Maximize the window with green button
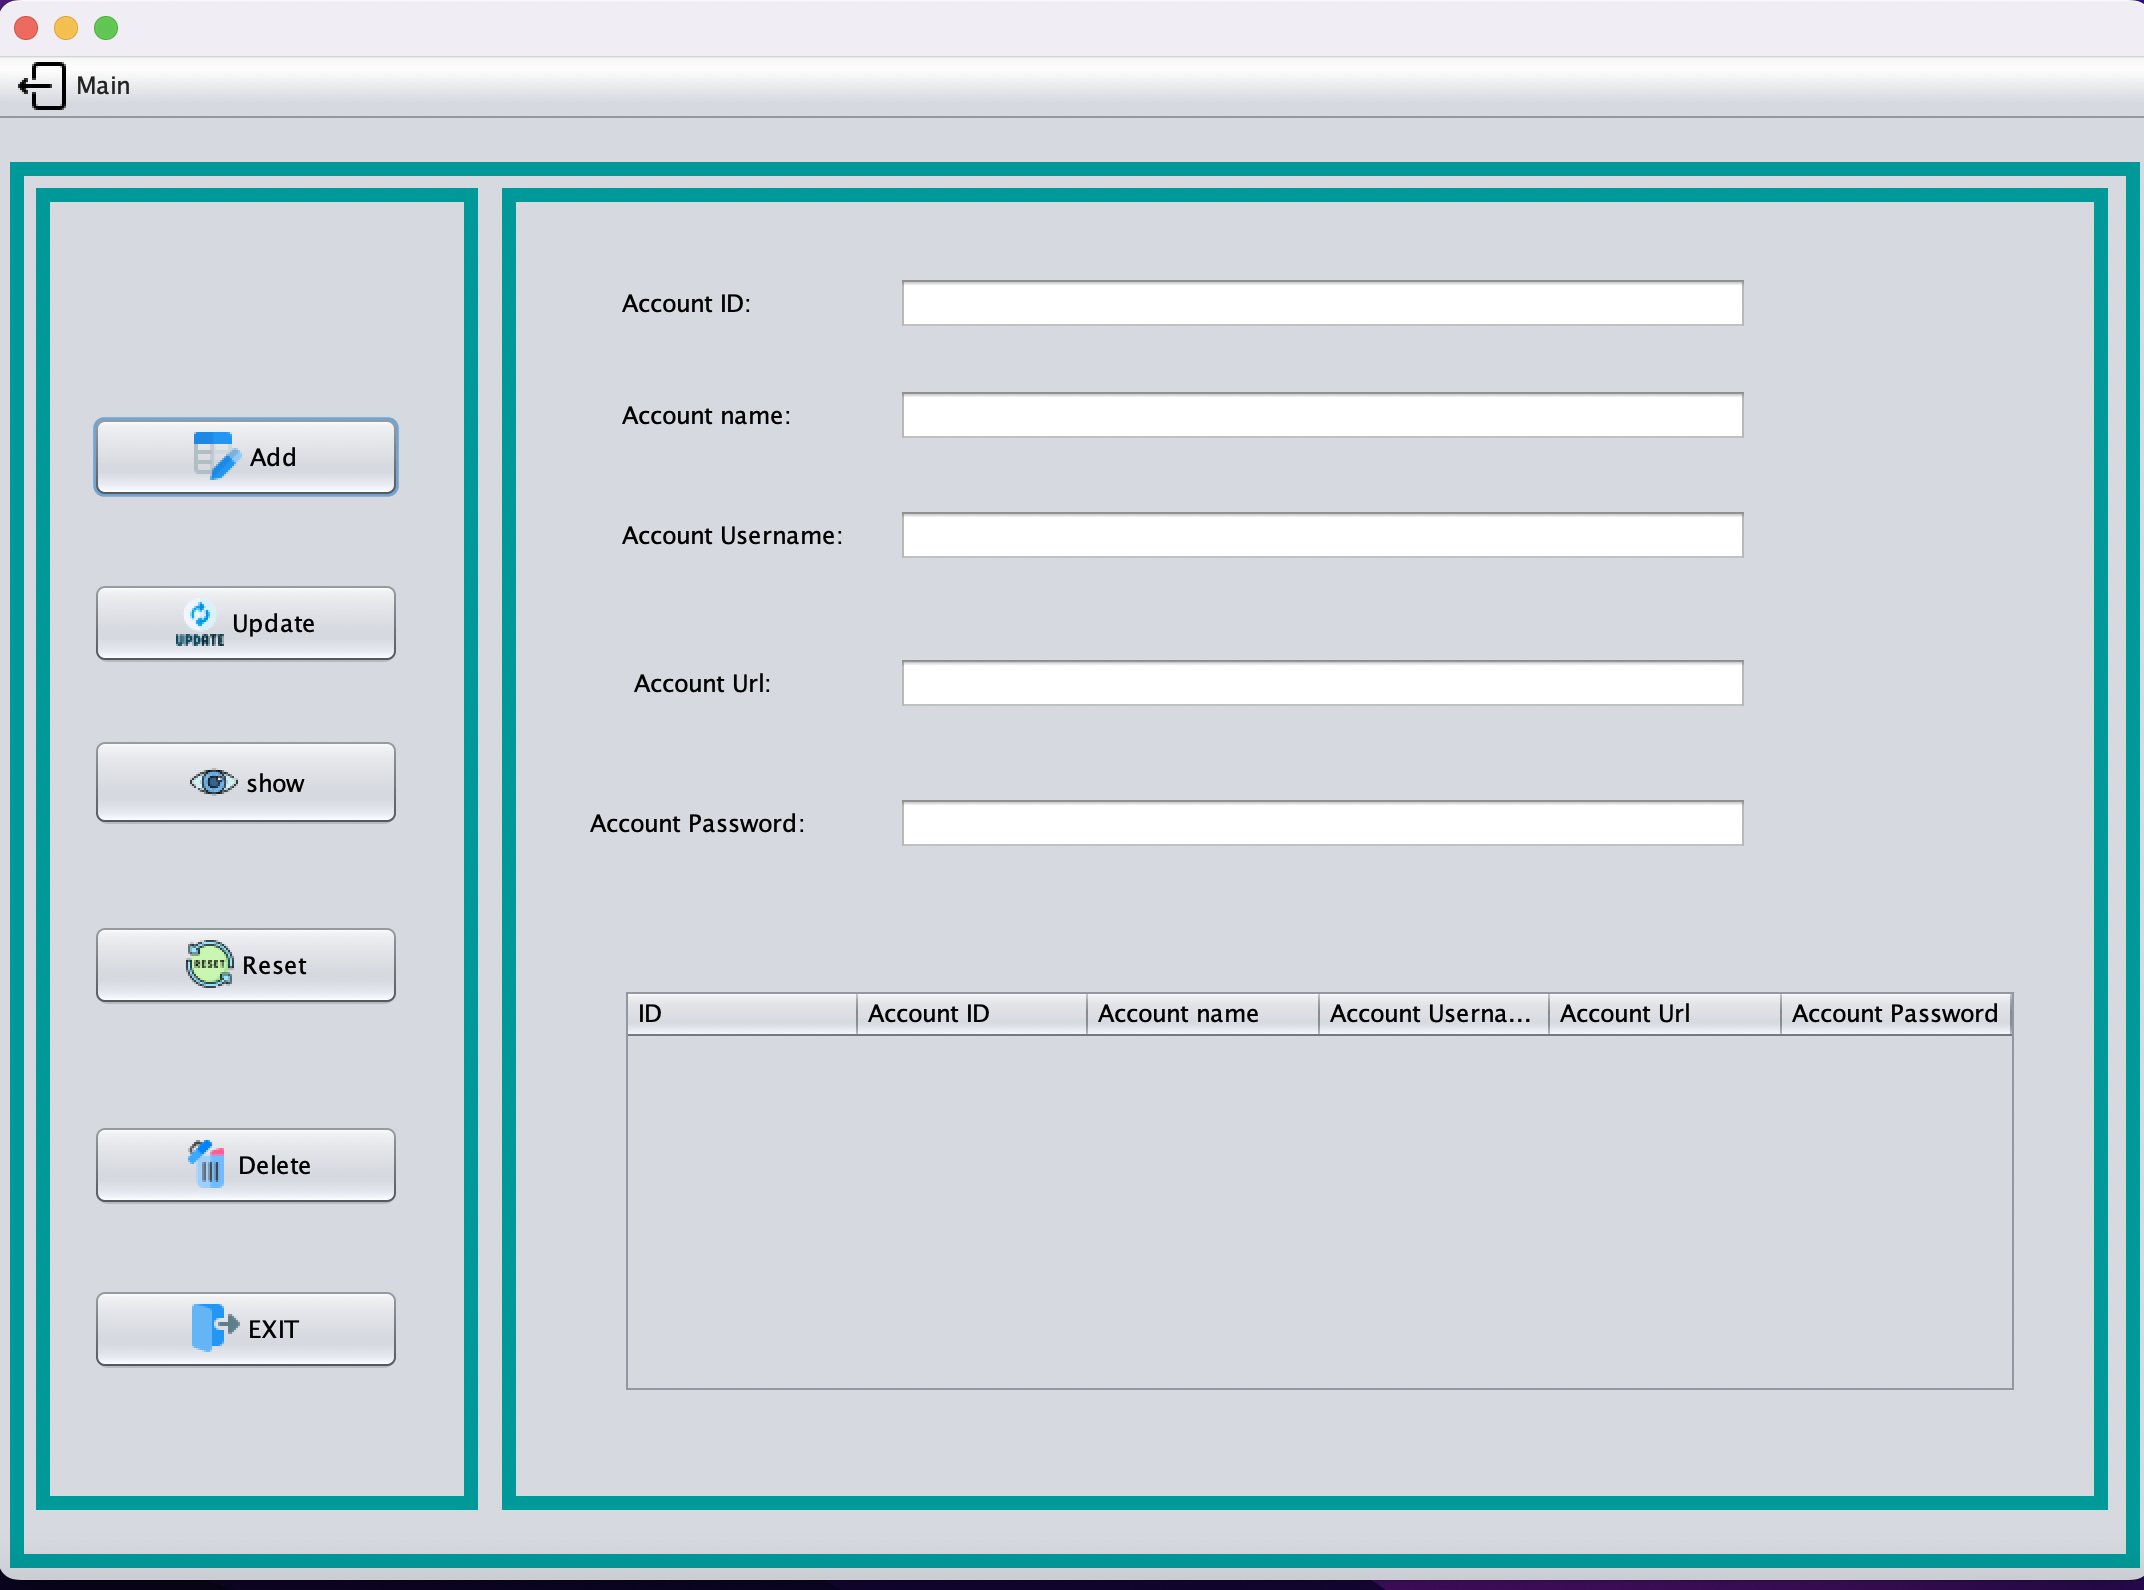This screenshot has height=1590, width=2144. tap(106, 28)
